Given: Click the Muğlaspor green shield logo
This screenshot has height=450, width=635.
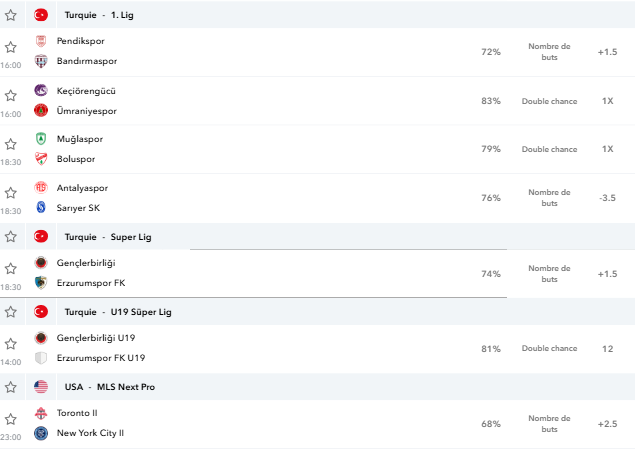Looking at the screenshot, I should [41, 139].
